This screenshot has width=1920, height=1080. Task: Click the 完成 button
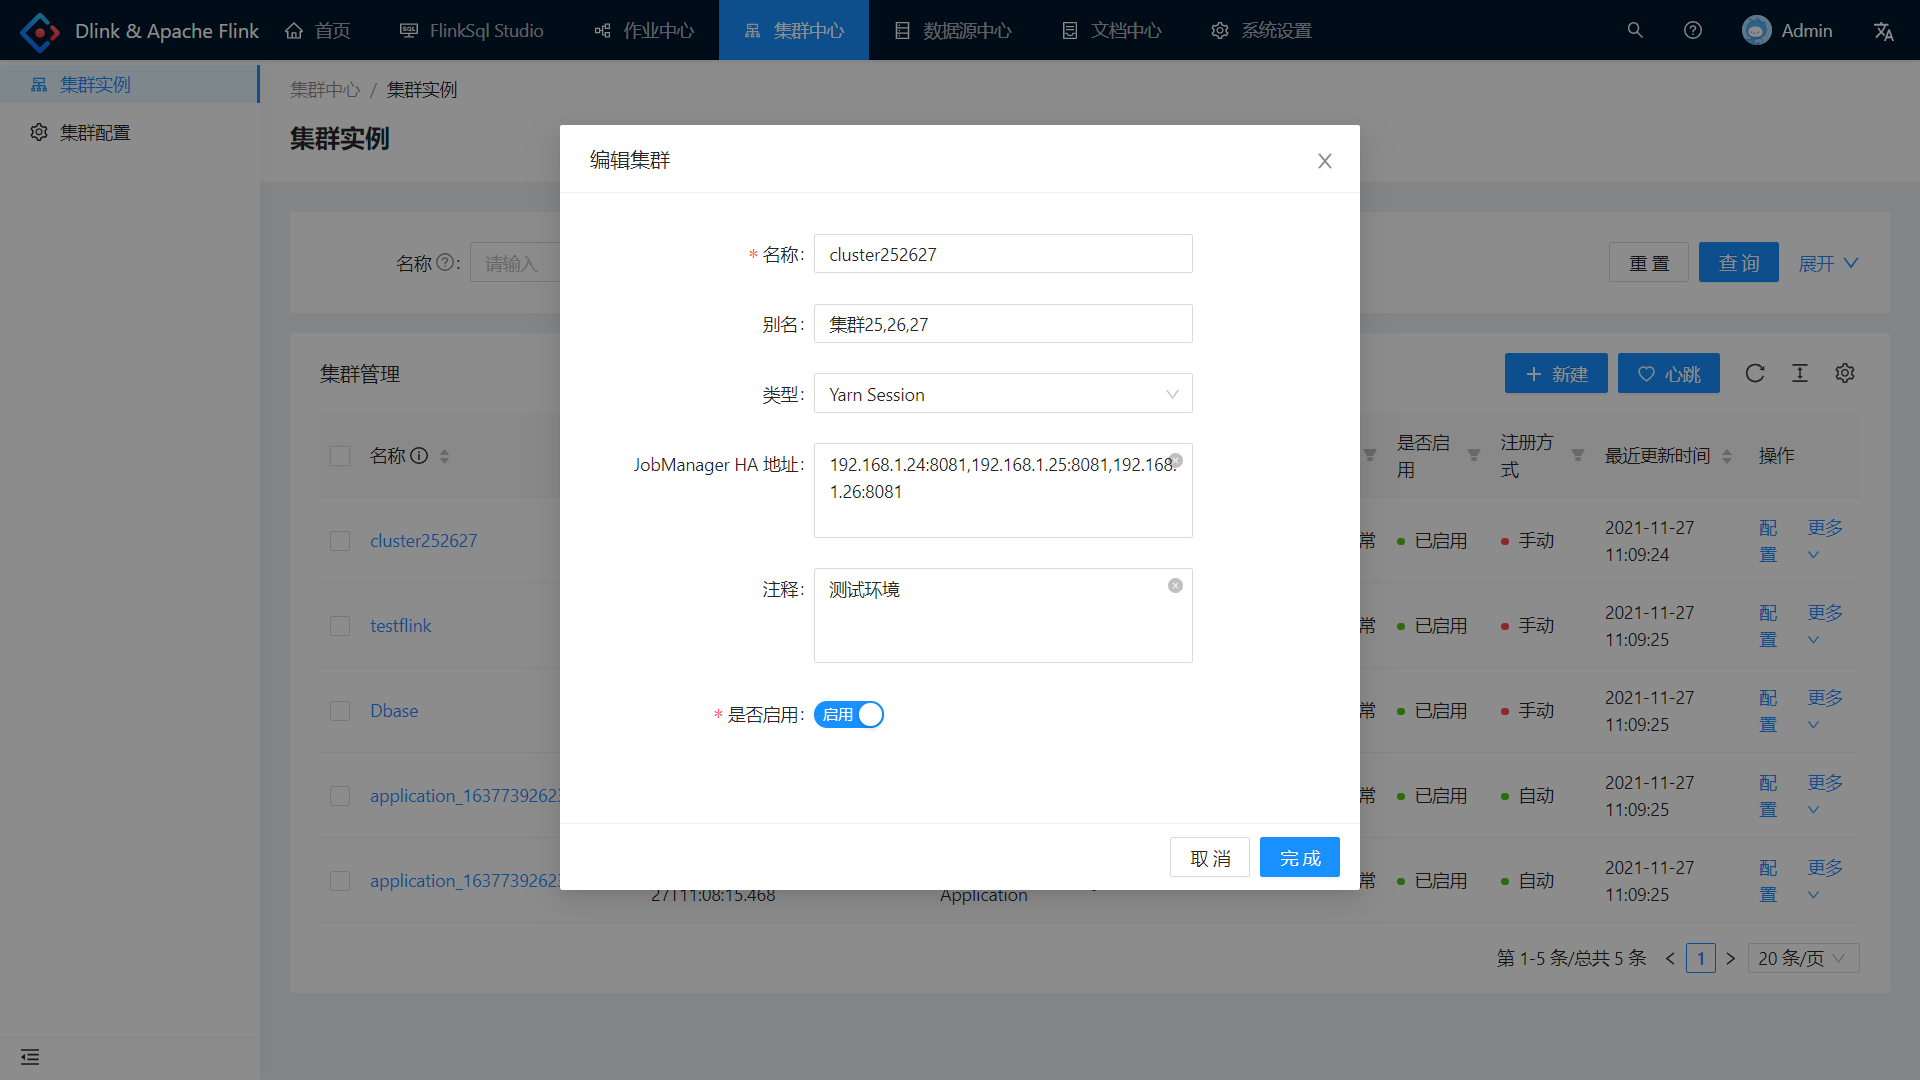pyautogui.click(x=1299, y=858)
